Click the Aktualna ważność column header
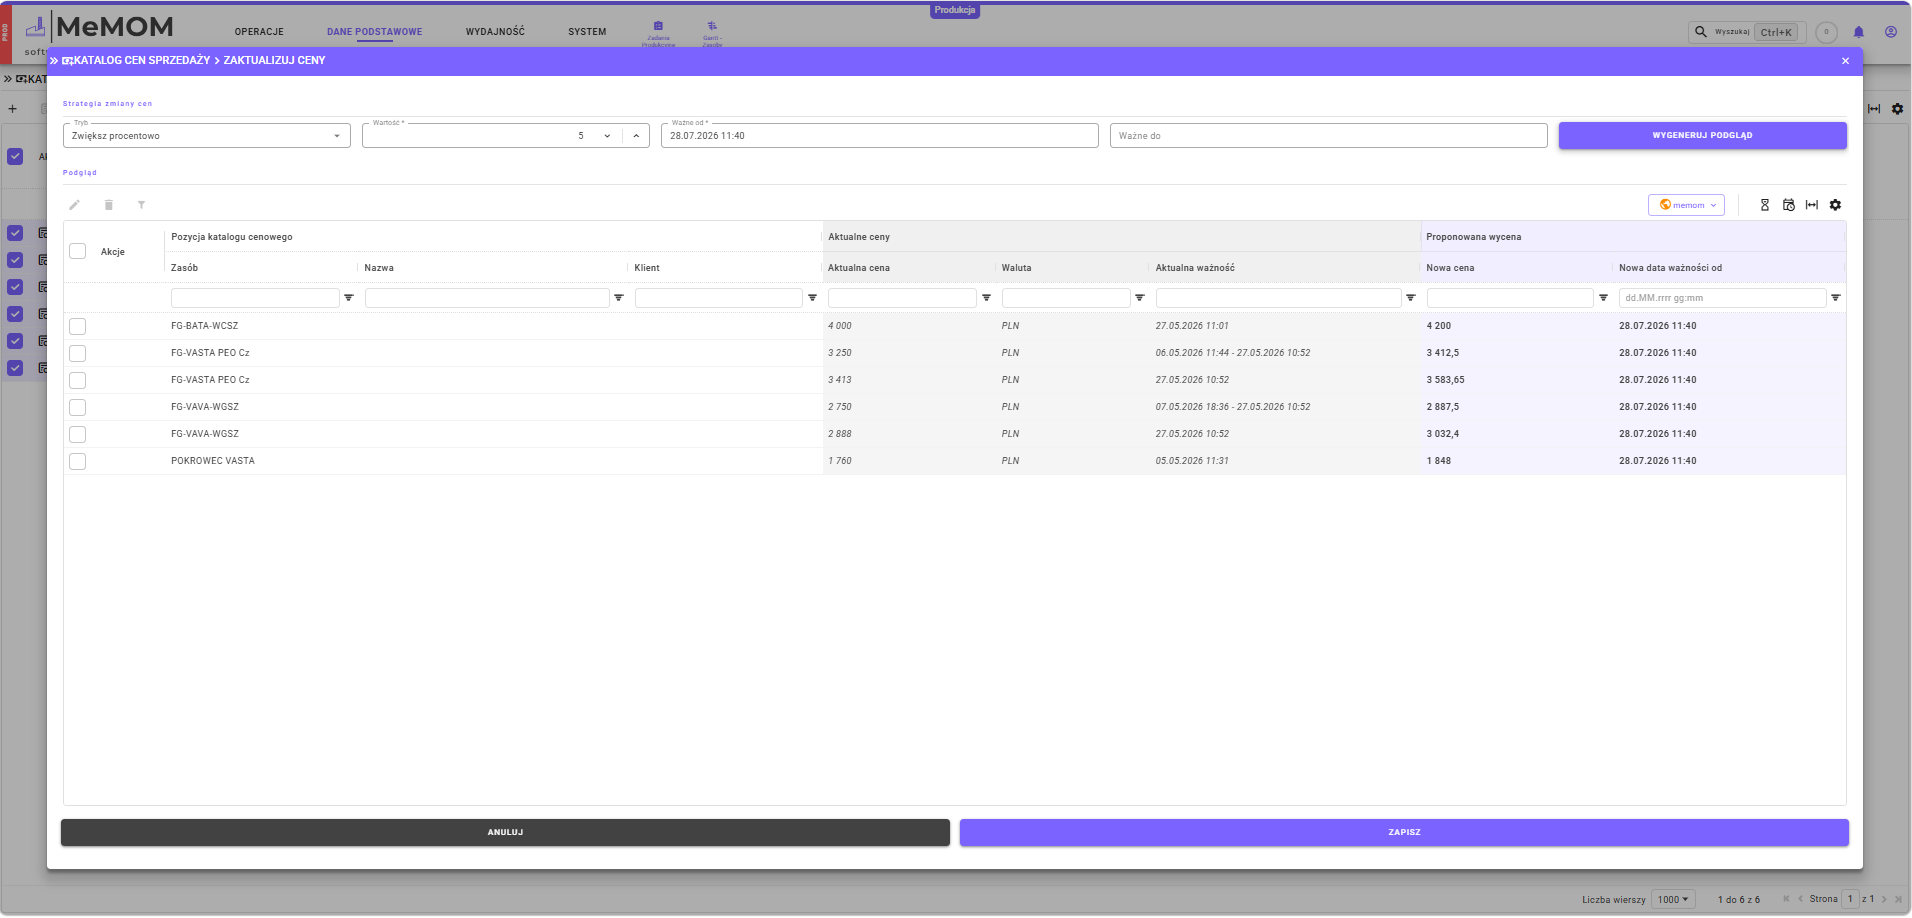This screenshot has height=918, width=1912. (x=1195, y=268)
